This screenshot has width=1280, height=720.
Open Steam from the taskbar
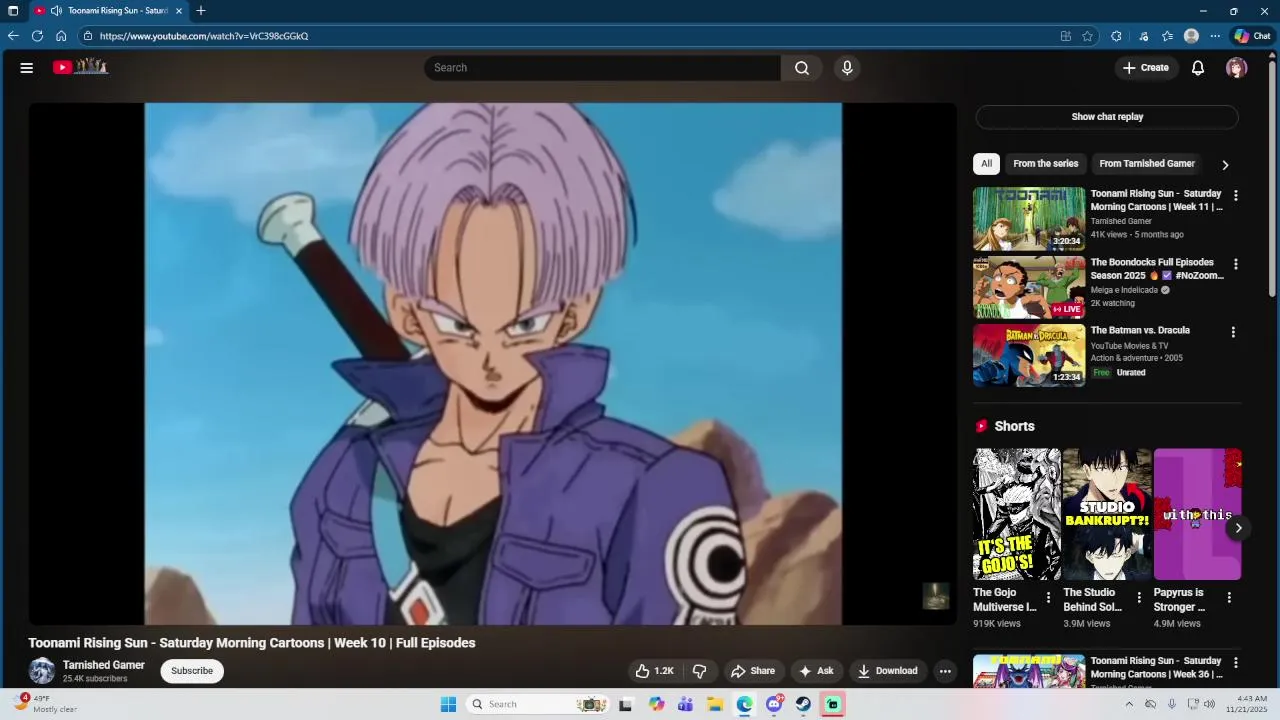coord(804,704)
